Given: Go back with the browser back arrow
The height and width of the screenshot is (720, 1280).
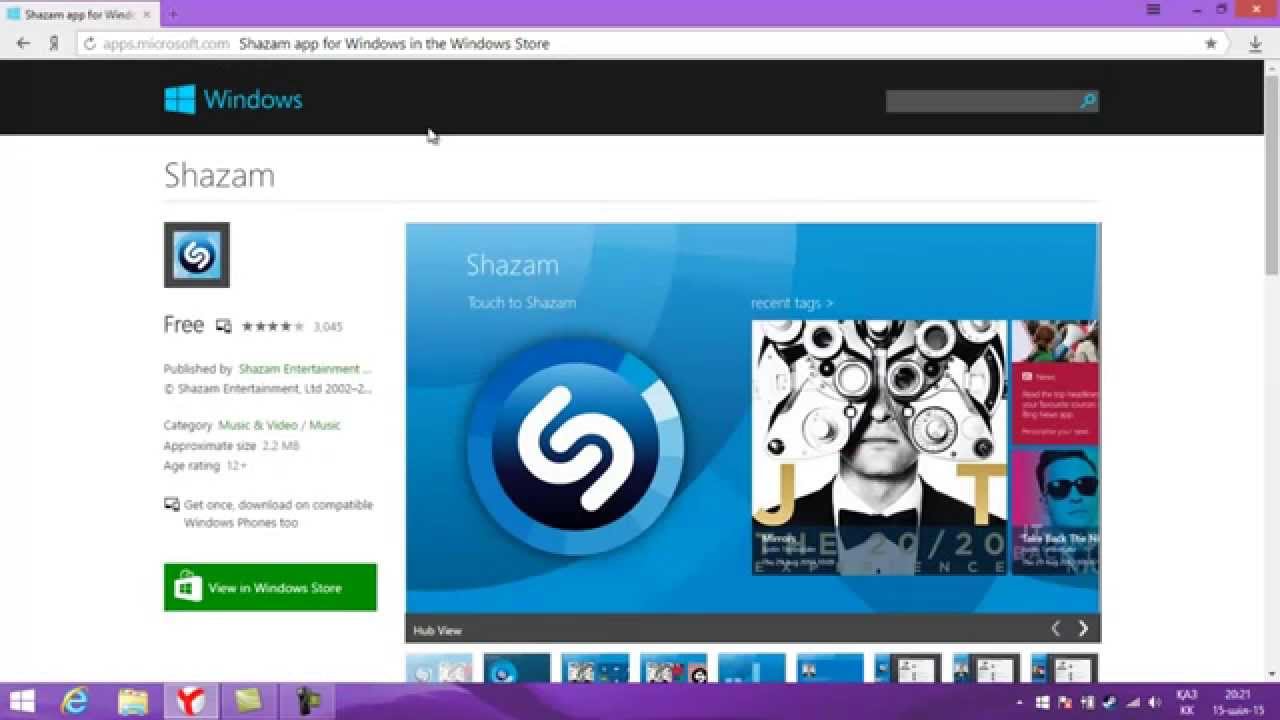Looking at the screenshot, I should 24,44.
